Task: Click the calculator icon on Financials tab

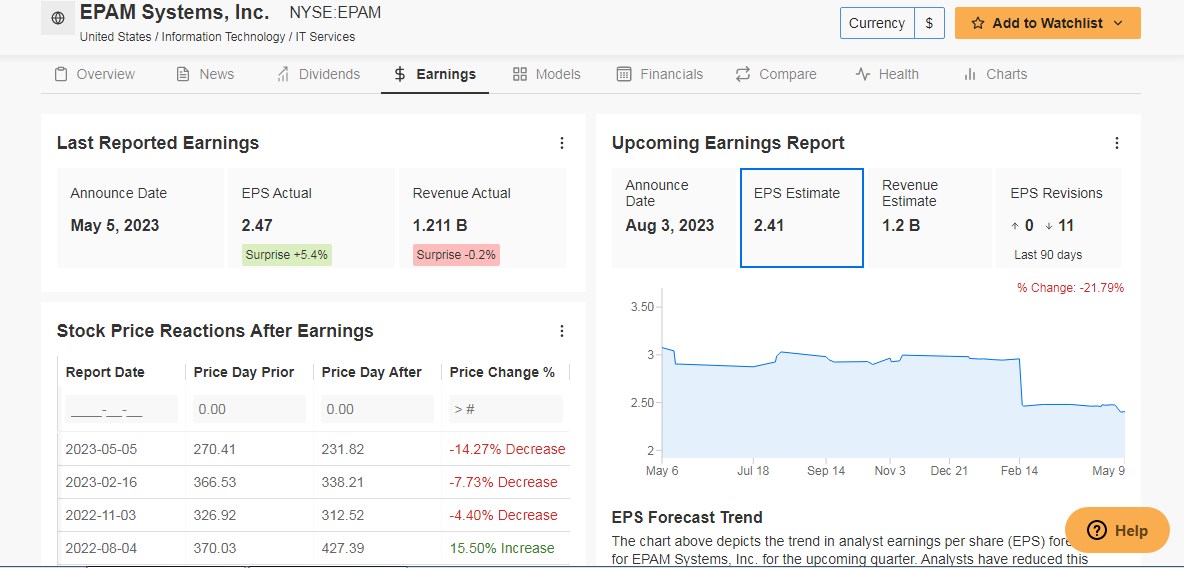Action: coord(624,74)
